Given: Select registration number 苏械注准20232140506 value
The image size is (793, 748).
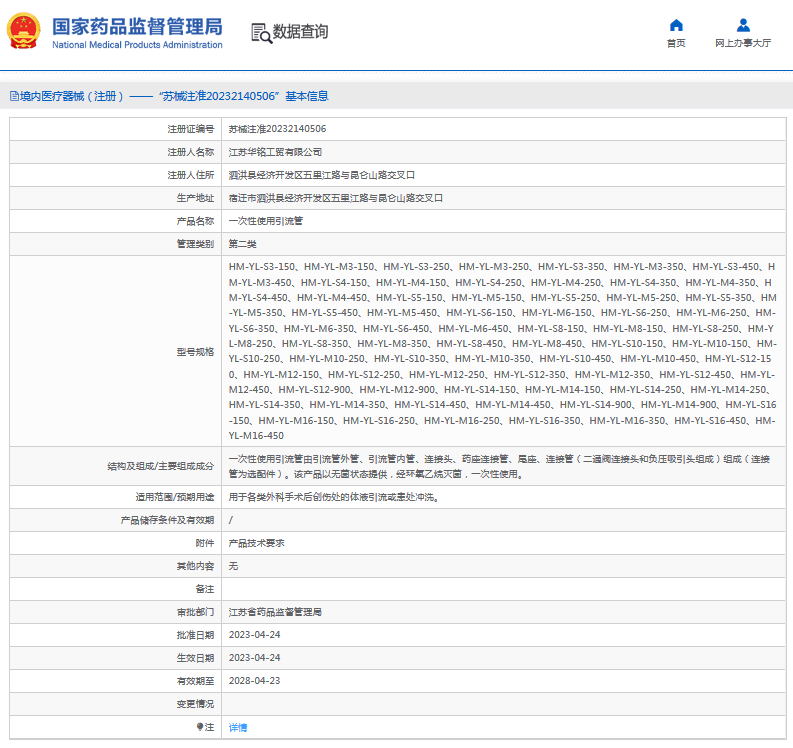Looking at the screenshot, I should coord(277,129).
